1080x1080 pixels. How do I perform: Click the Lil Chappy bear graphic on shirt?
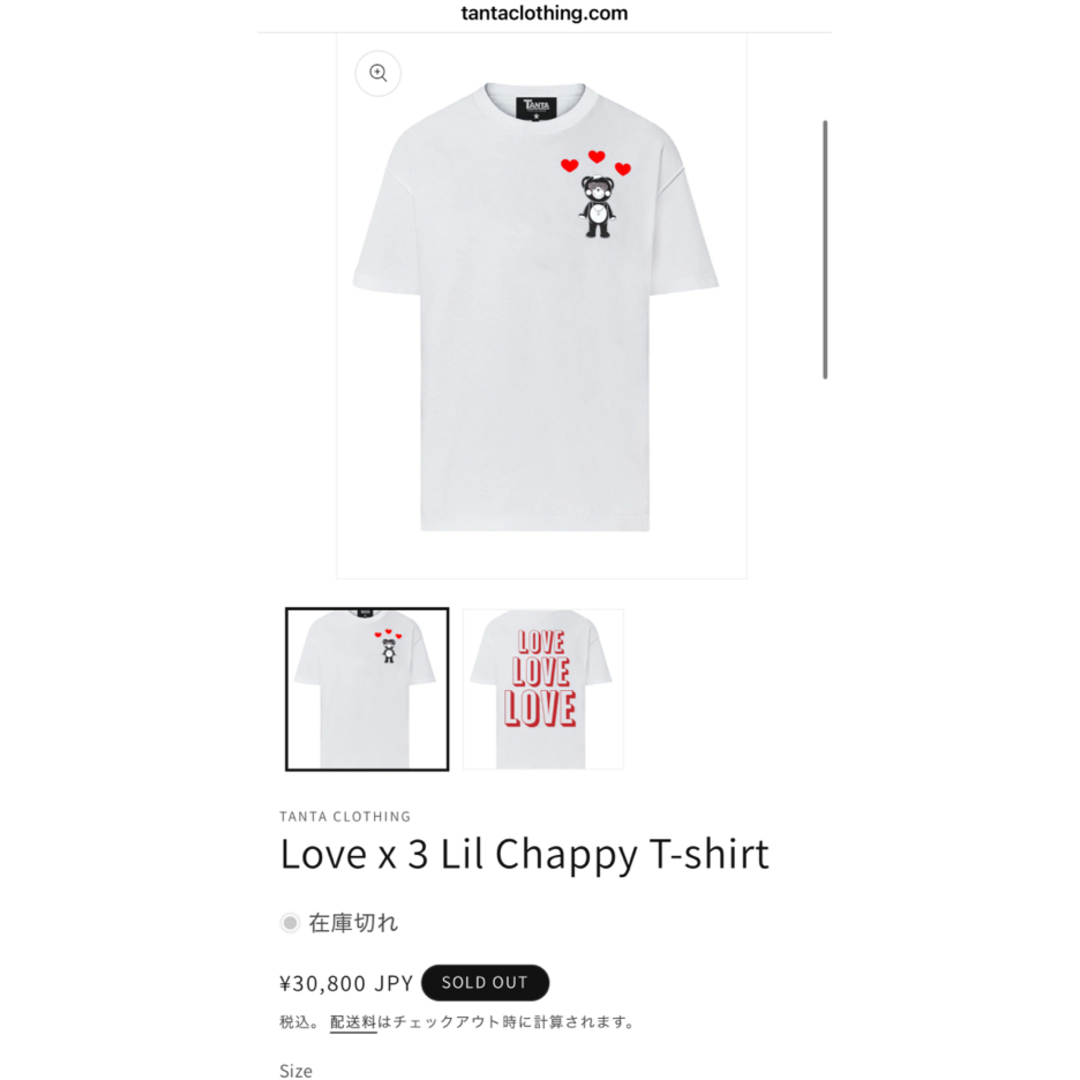pos(597,207)
